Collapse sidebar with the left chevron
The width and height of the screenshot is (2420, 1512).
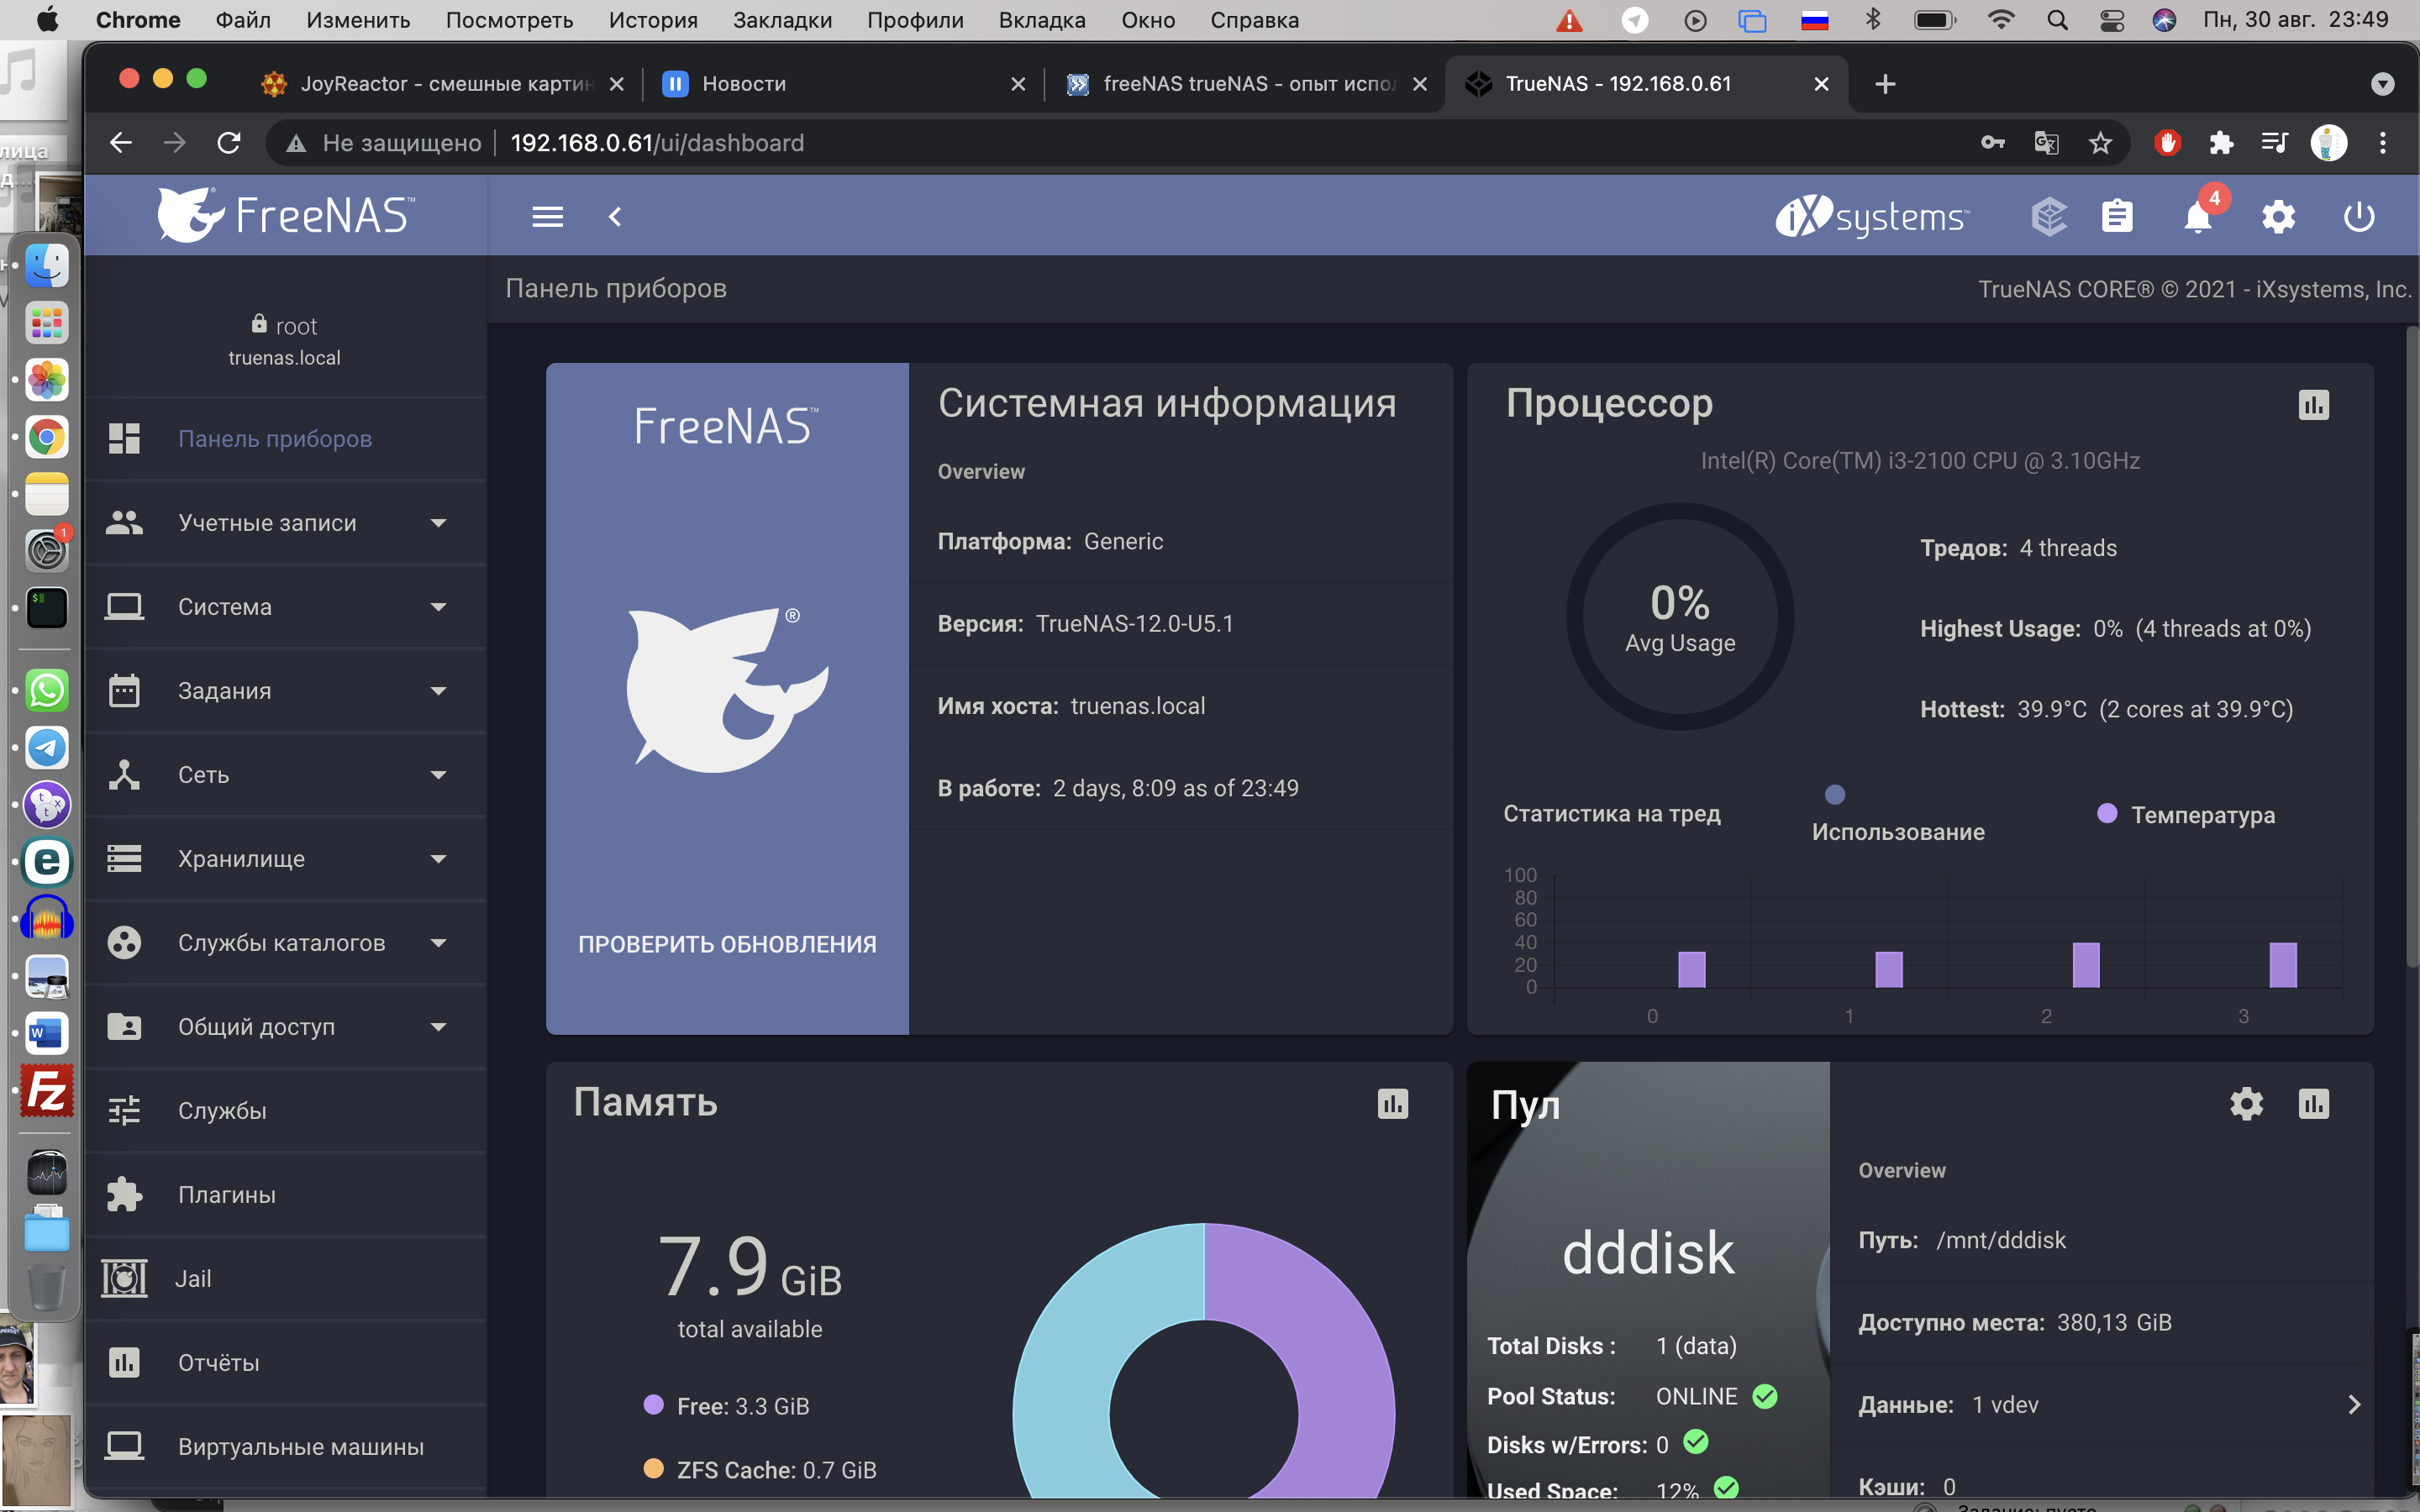pyautogui.click(x=615, y=216)
